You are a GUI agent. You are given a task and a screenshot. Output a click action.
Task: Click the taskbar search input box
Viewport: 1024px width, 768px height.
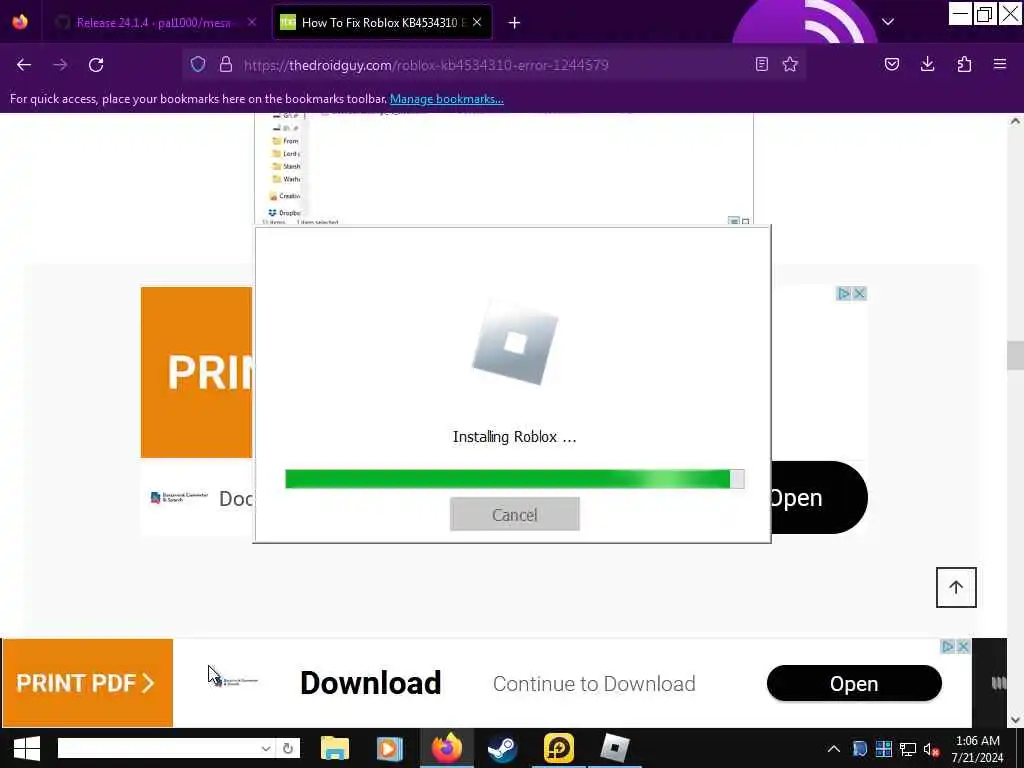pos(157,748)
